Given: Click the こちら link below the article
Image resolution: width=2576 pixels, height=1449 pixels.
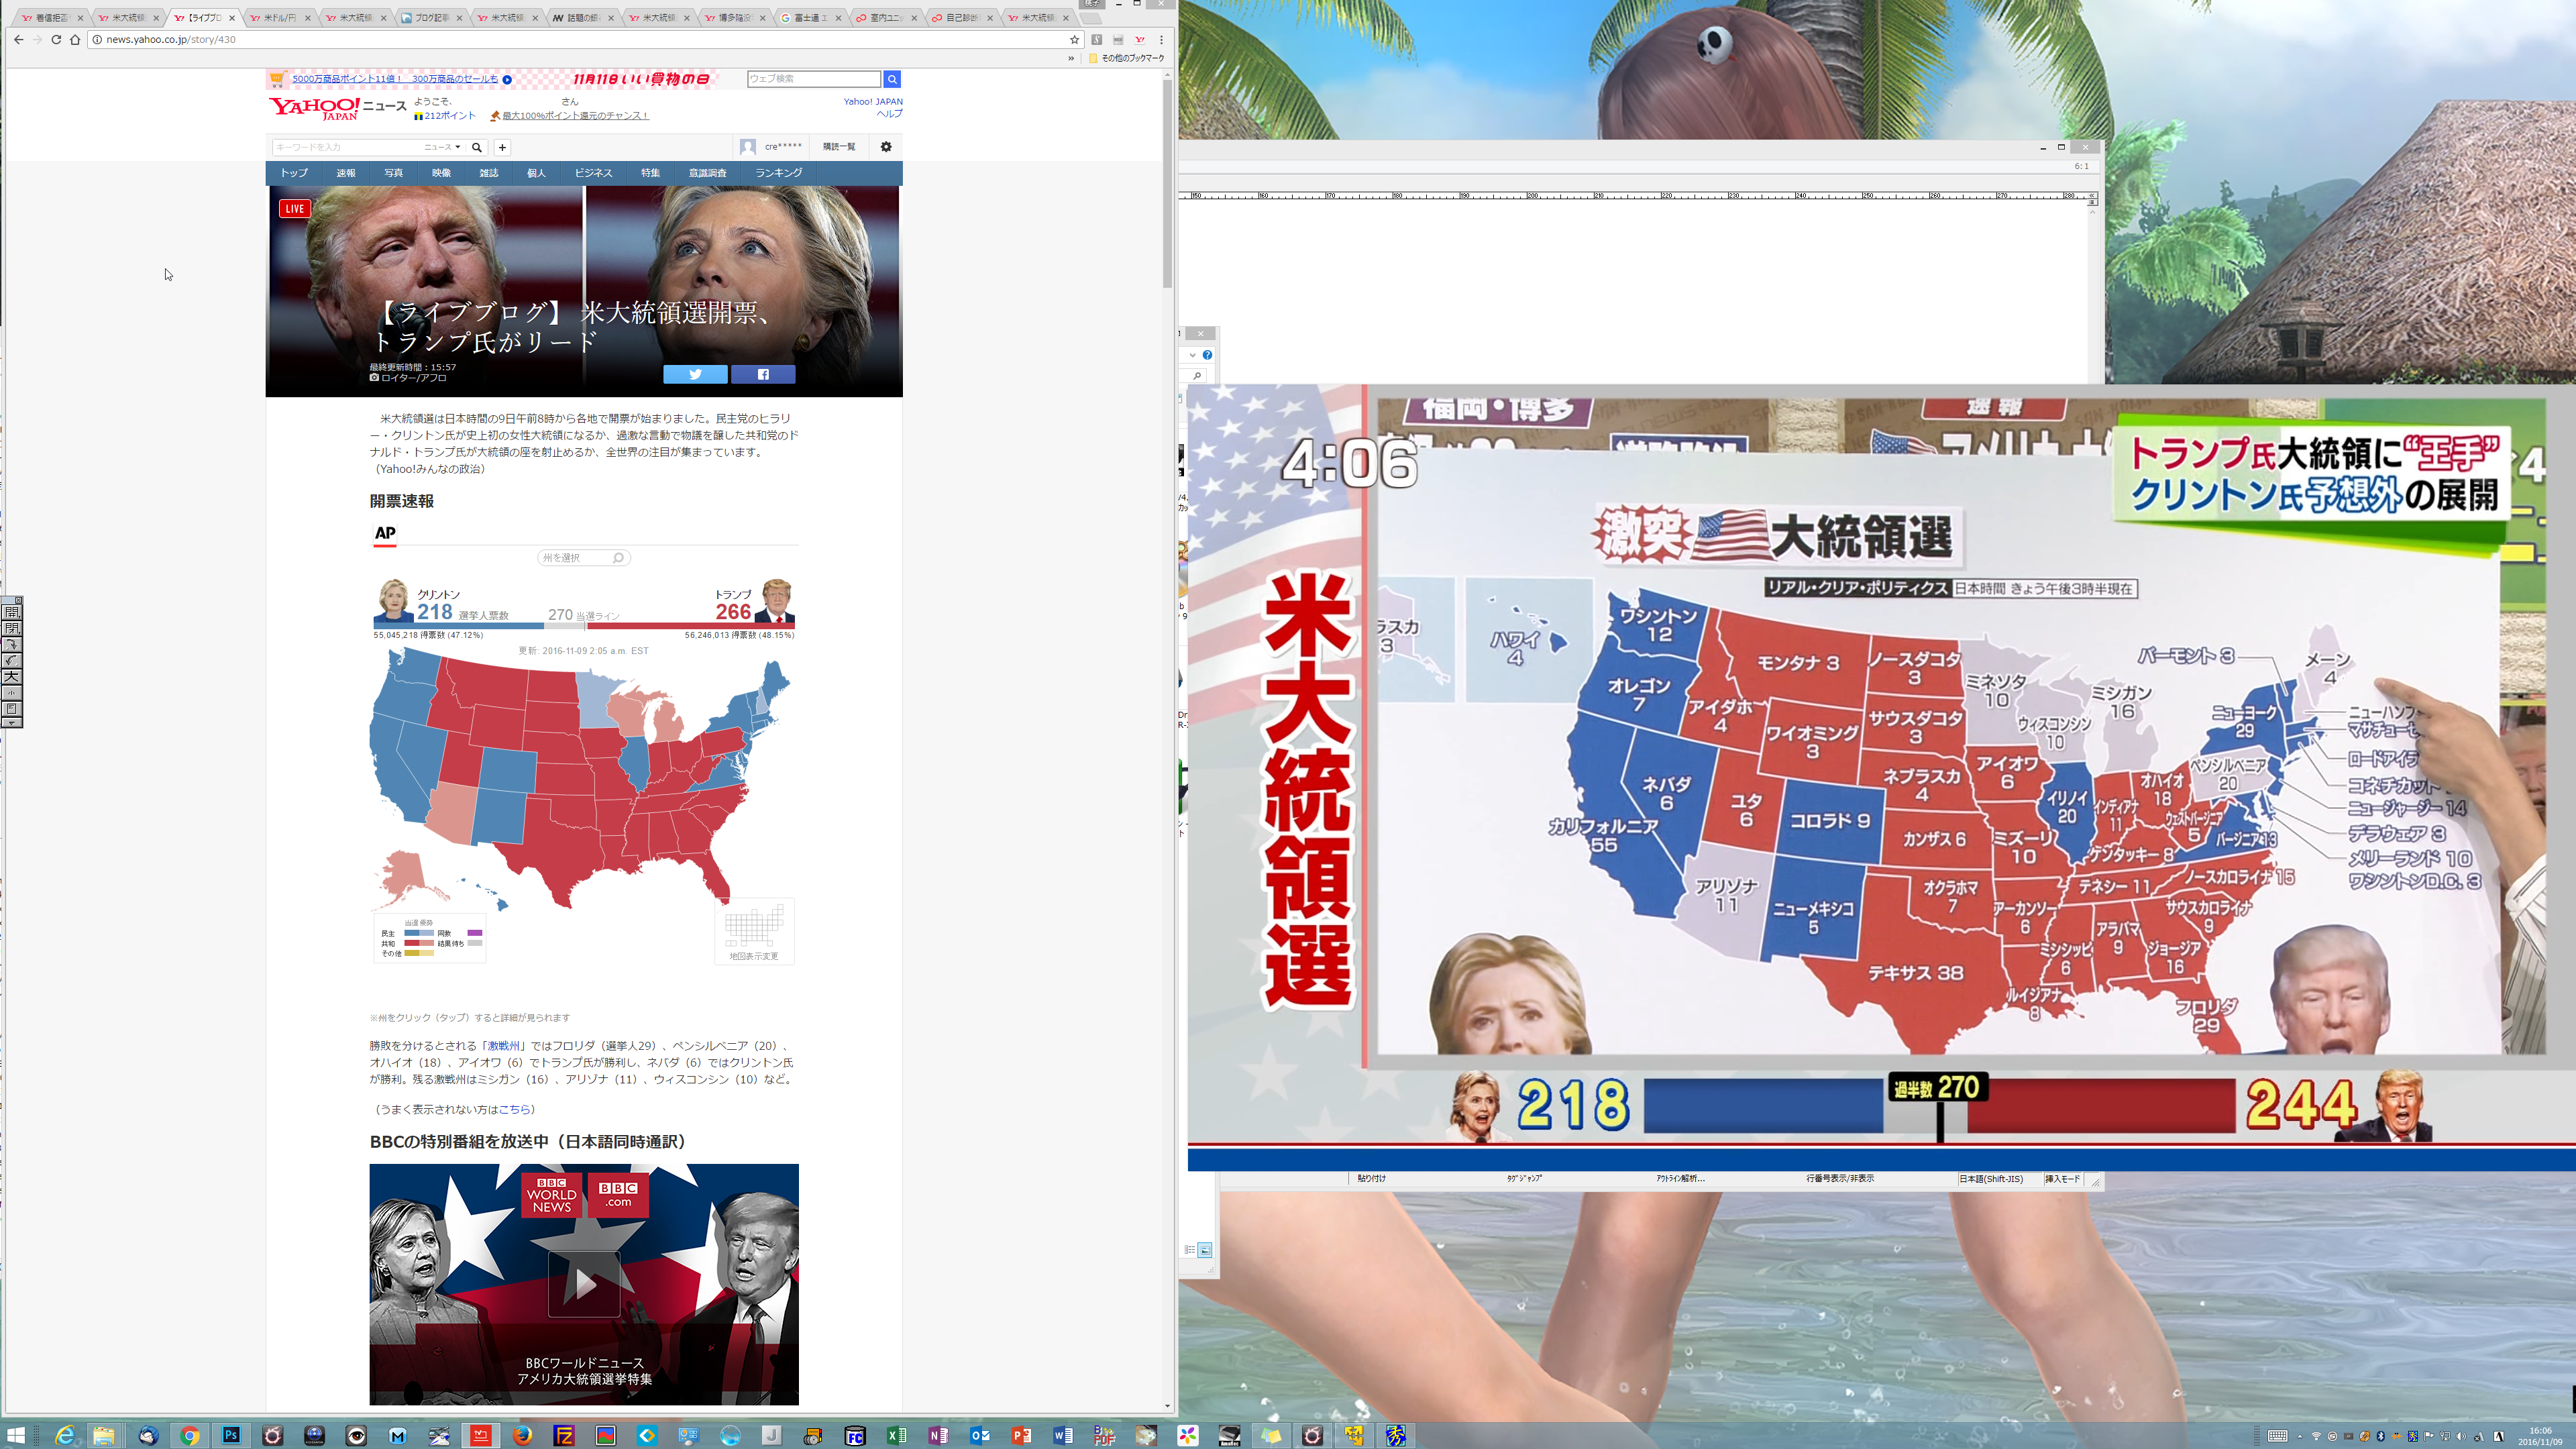Looking at the screenshot, I should (x=514, y=1109).
